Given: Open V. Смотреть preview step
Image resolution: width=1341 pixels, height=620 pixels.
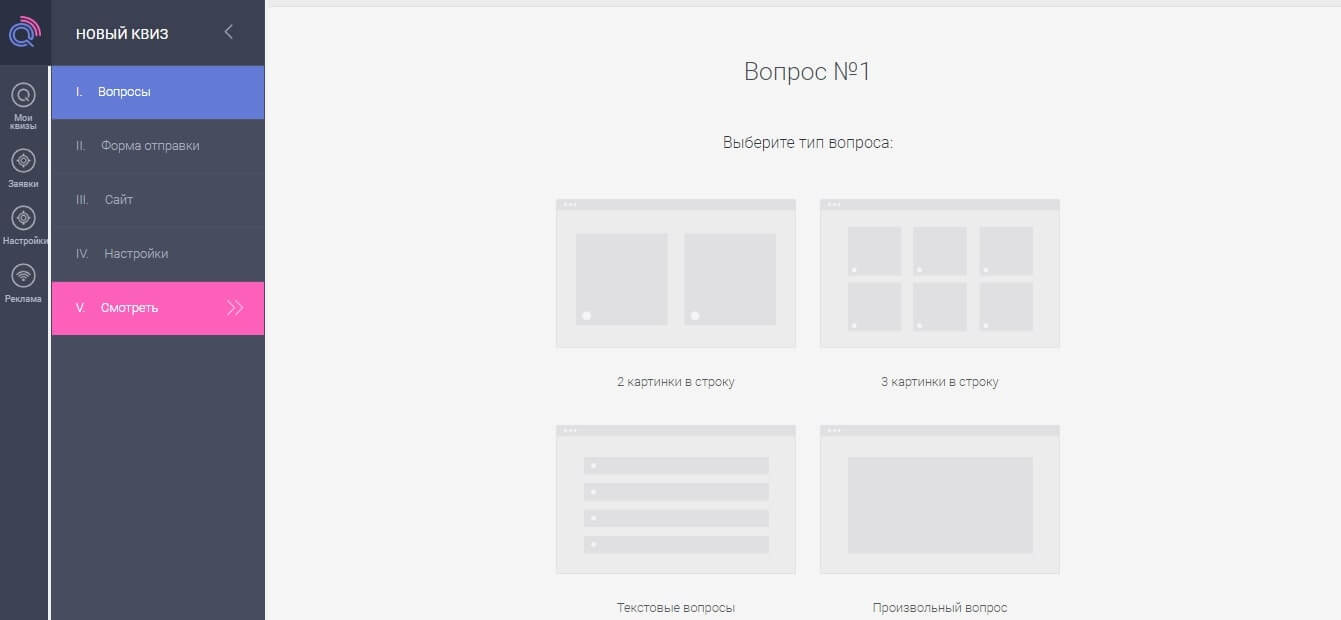Looking at the screenshot, I should 158,308.
